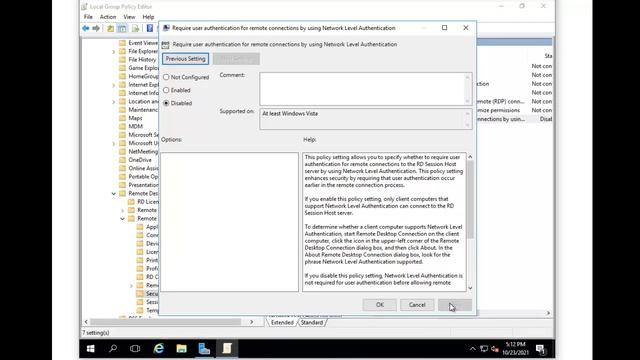Select the Enabled radio button
640x360 pixels.
pyautogui.click(x=166, y=90)
